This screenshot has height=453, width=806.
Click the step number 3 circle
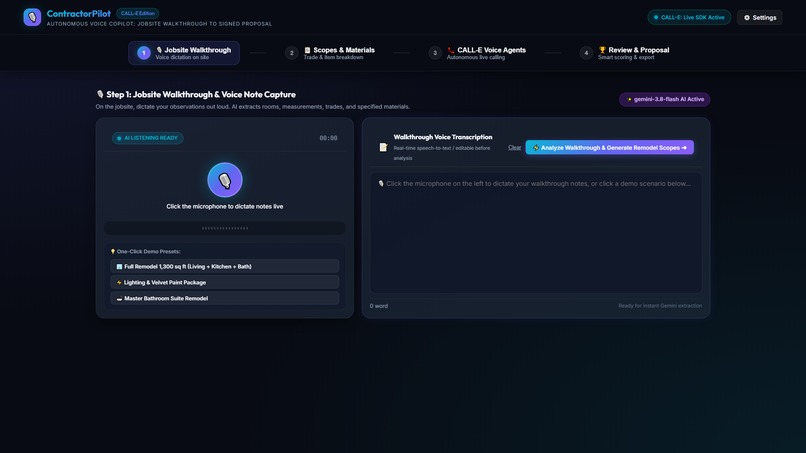pos(435,53)
